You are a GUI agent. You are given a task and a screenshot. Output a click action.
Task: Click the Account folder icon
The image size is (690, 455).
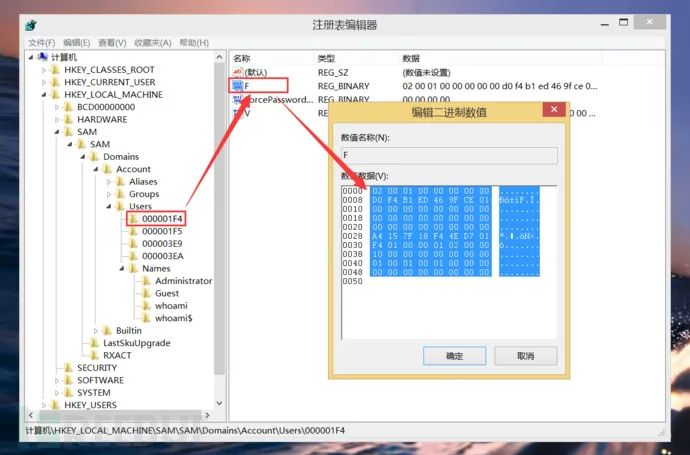click(107, 169)
